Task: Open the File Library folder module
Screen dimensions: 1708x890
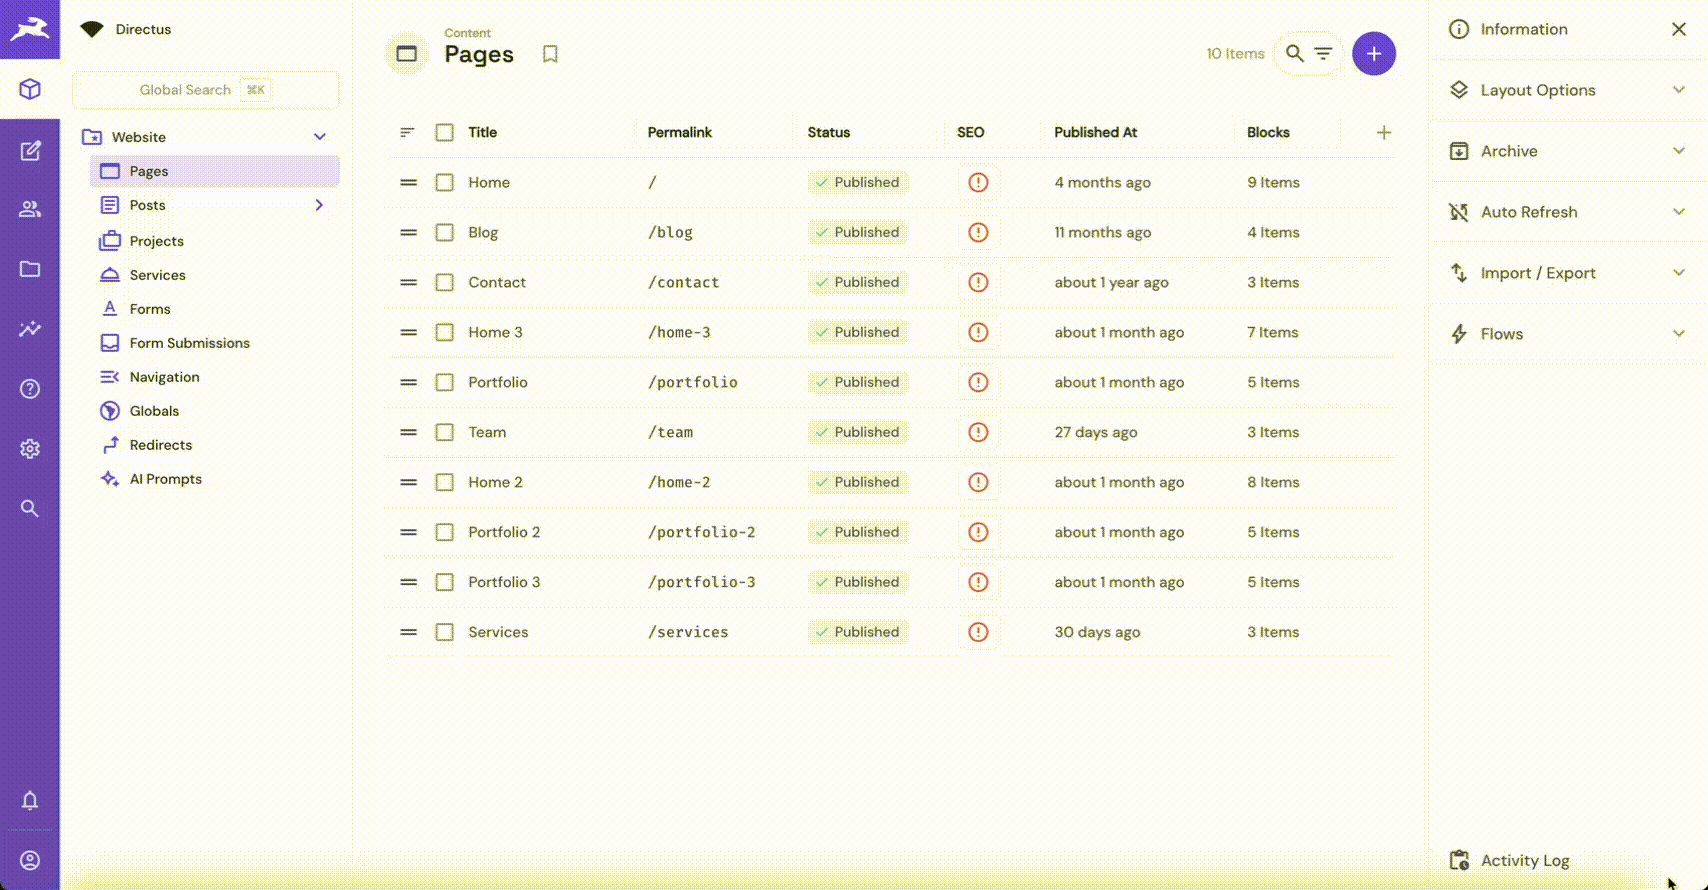Action: [30, 269]
